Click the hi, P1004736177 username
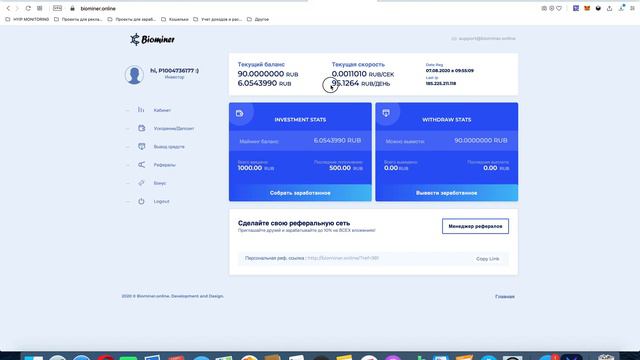The width and height of the screenshot is (640, 360). click(x=174, y=71)
